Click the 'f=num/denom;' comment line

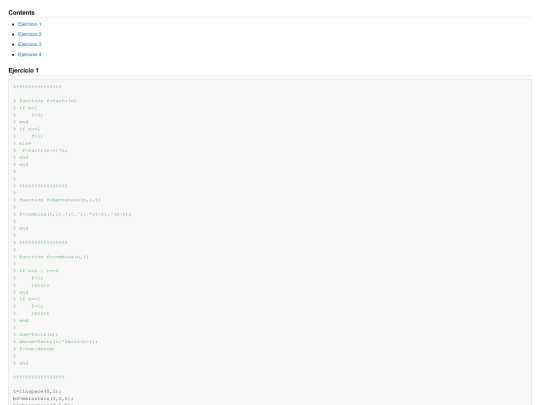[34, 349]
